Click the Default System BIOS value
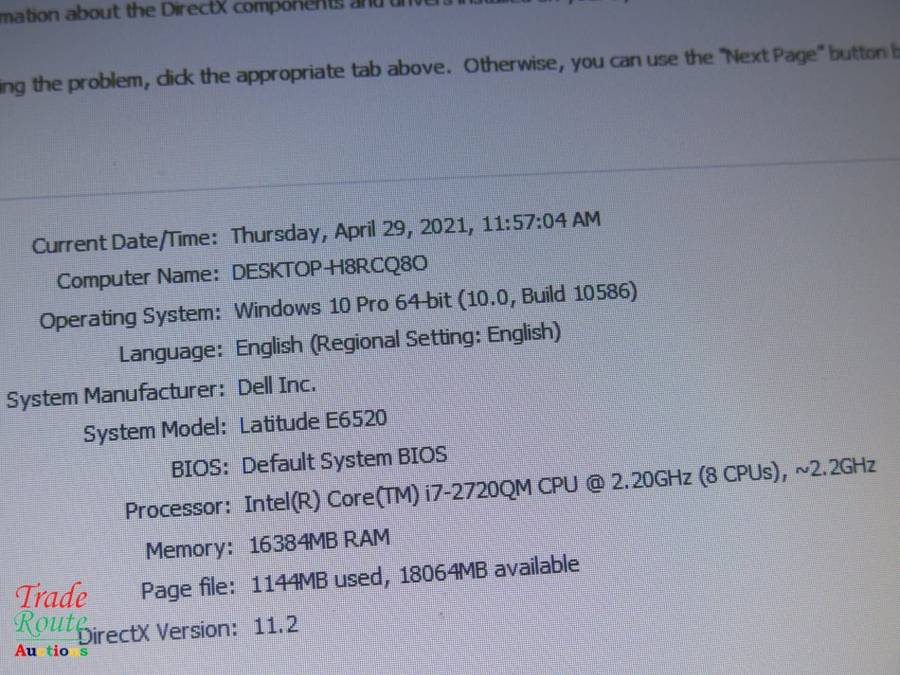Image resolution: width=900 pixels, height=675 pixels. click(x=344, y=461)
